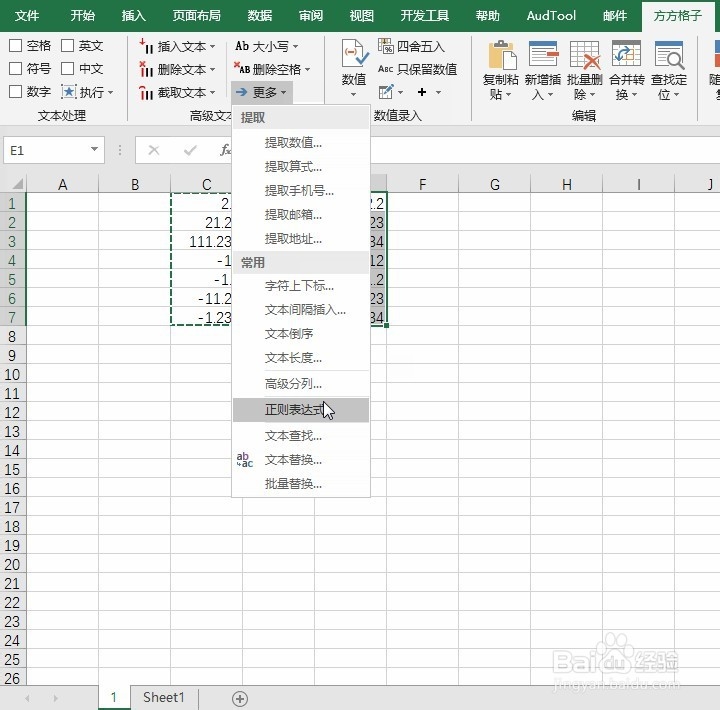This screenshot has width=720, height=710.
Task: Click the previous sheet navigation arrow
Action: click(28, 699)
